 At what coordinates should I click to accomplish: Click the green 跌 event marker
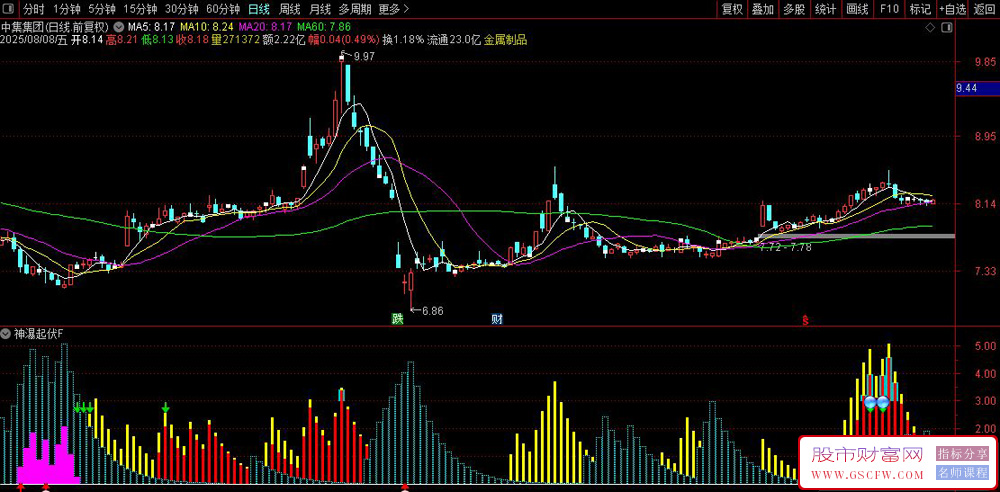click(397, 319)
